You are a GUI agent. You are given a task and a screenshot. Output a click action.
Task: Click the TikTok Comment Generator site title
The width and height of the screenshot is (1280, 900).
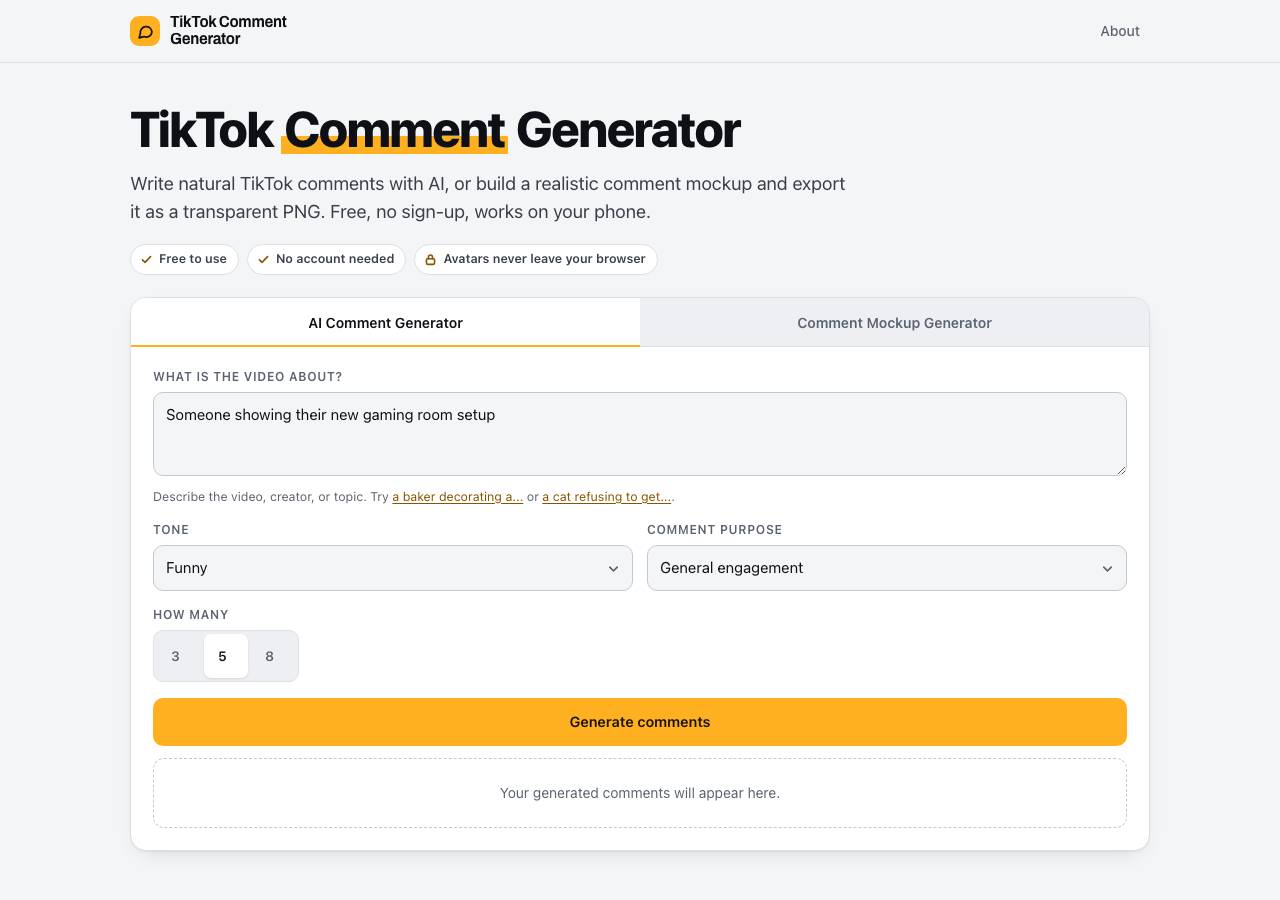(x=228, y=30)
